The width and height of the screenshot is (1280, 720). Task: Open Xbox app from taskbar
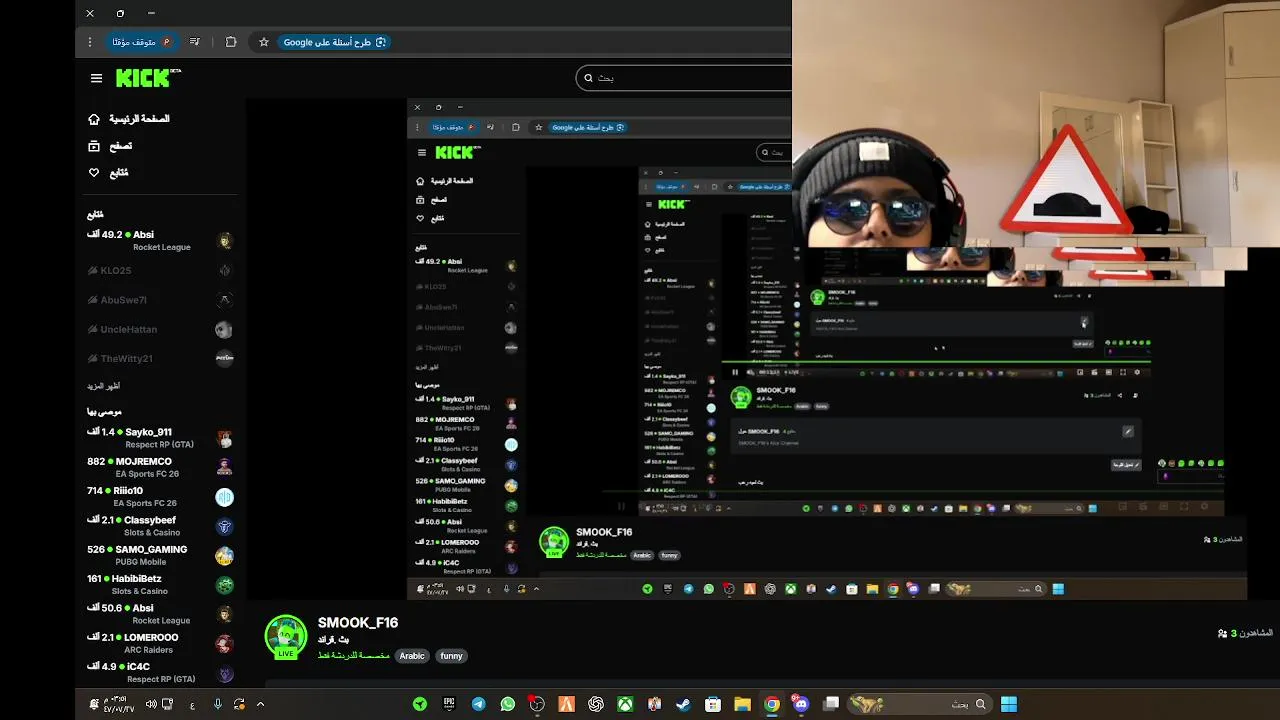pos(625,704)
